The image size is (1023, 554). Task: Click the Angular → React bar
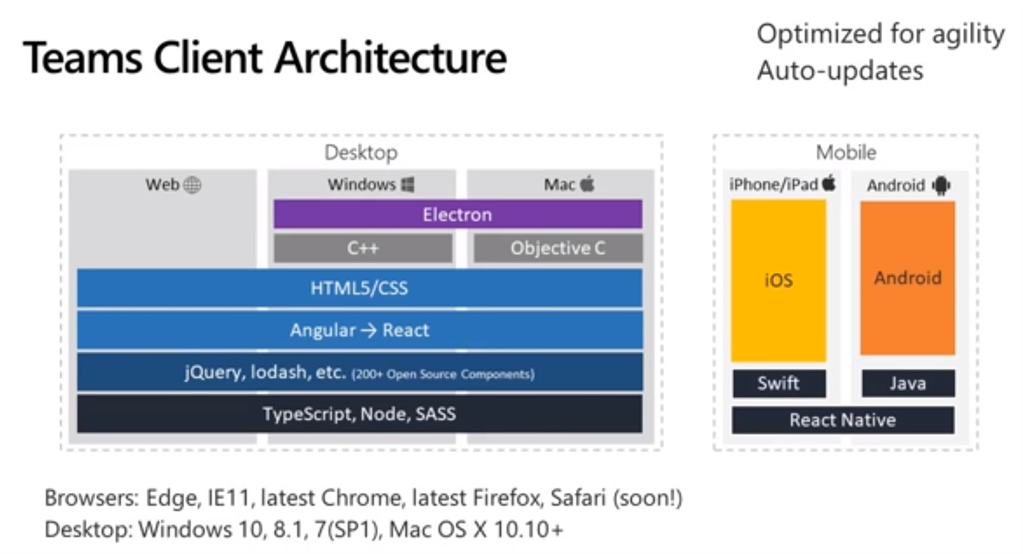click(x=359, y=330)
